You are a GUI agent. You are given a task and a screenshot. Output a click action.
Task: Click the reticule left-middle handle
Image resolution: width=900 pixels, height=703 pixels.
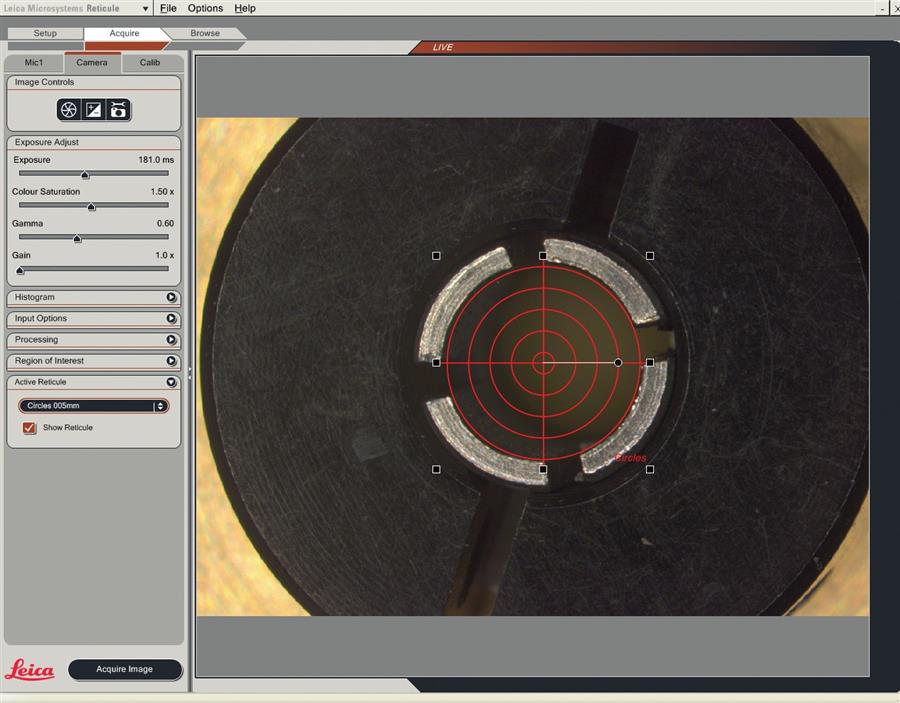(x=436, y=363)
